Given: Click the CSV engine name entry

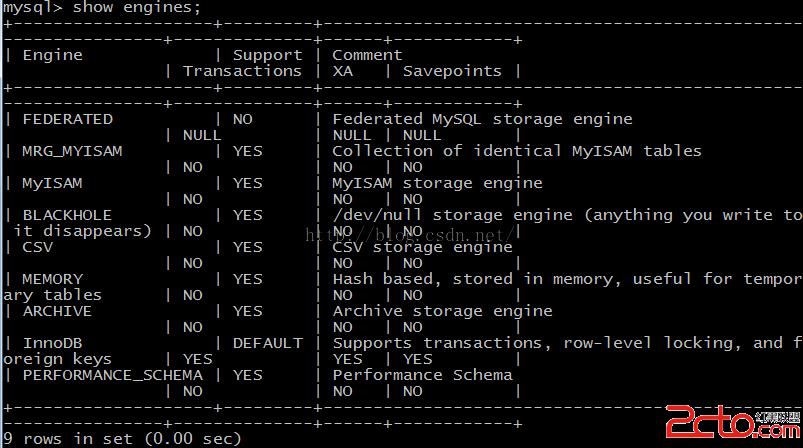Looking at the screenshot, I should tap(37, 247).
